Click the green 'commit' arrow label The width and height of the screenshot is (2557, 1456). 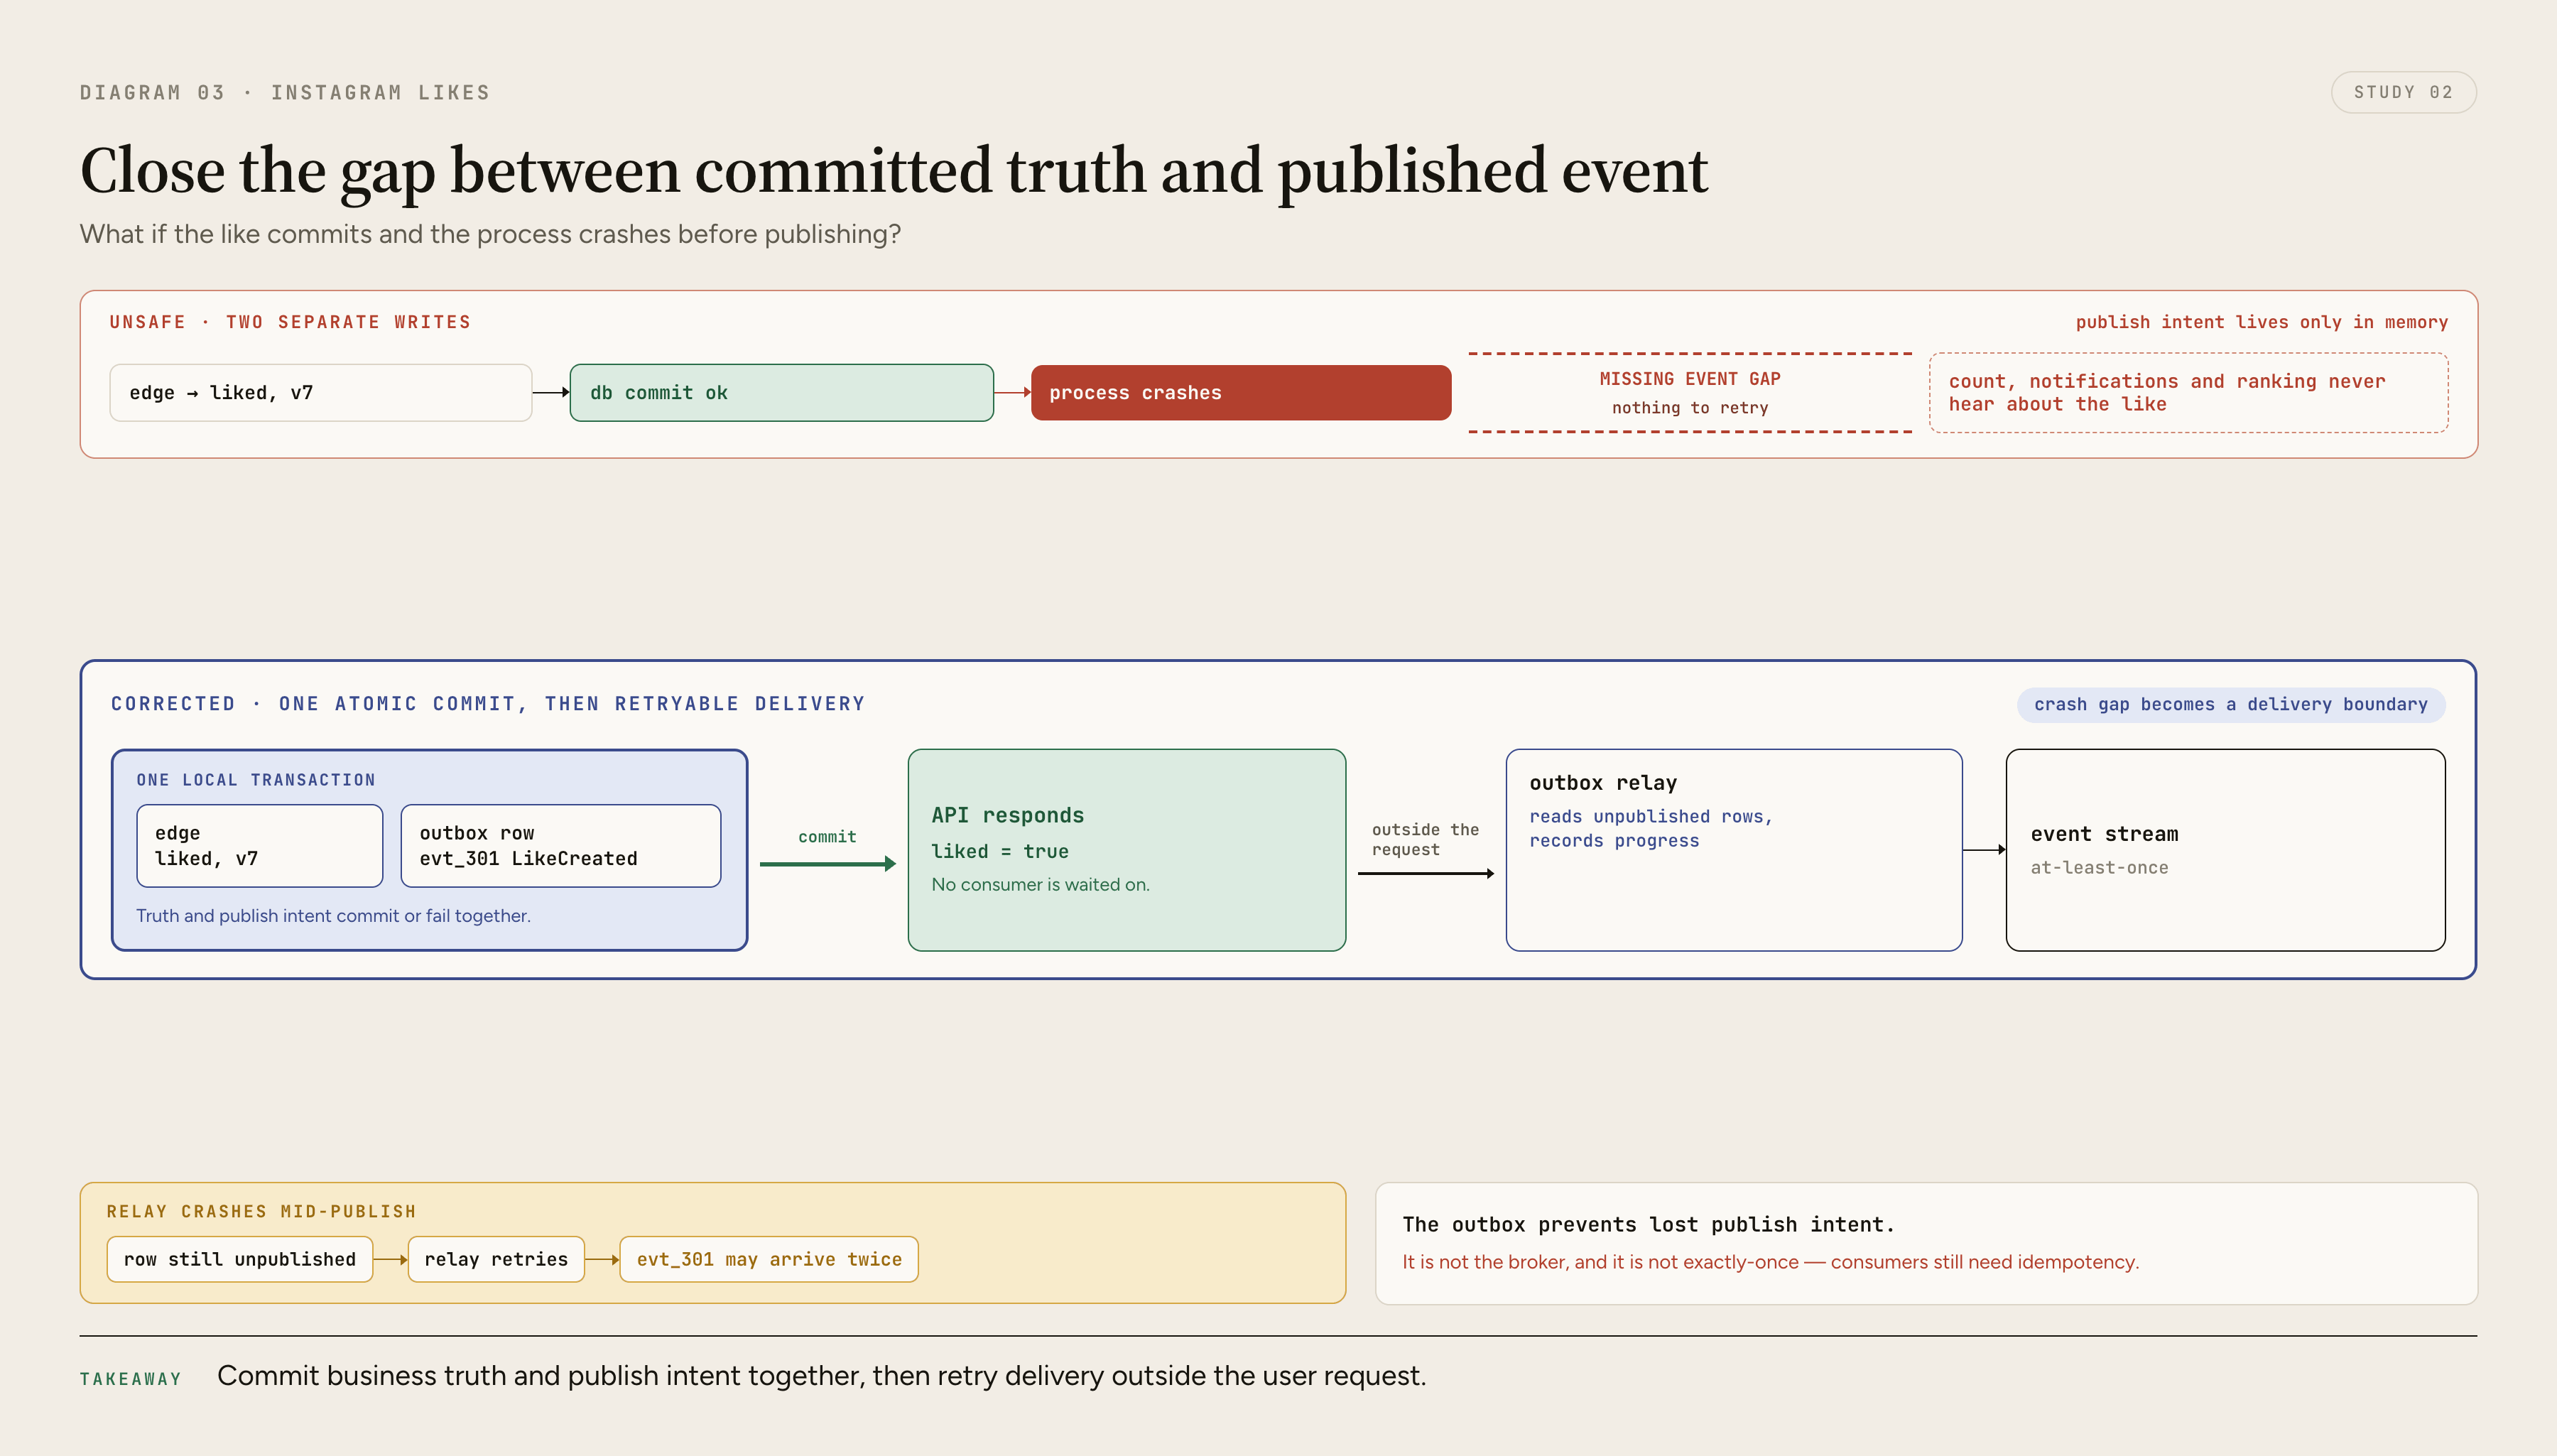pos(827,837)
